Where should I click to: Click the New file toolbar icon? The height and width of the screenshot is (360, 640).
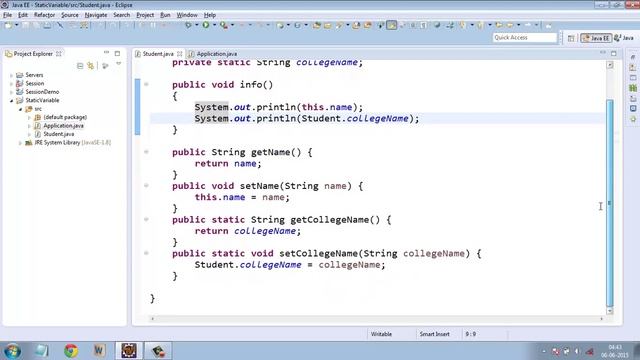click(9, 25)
